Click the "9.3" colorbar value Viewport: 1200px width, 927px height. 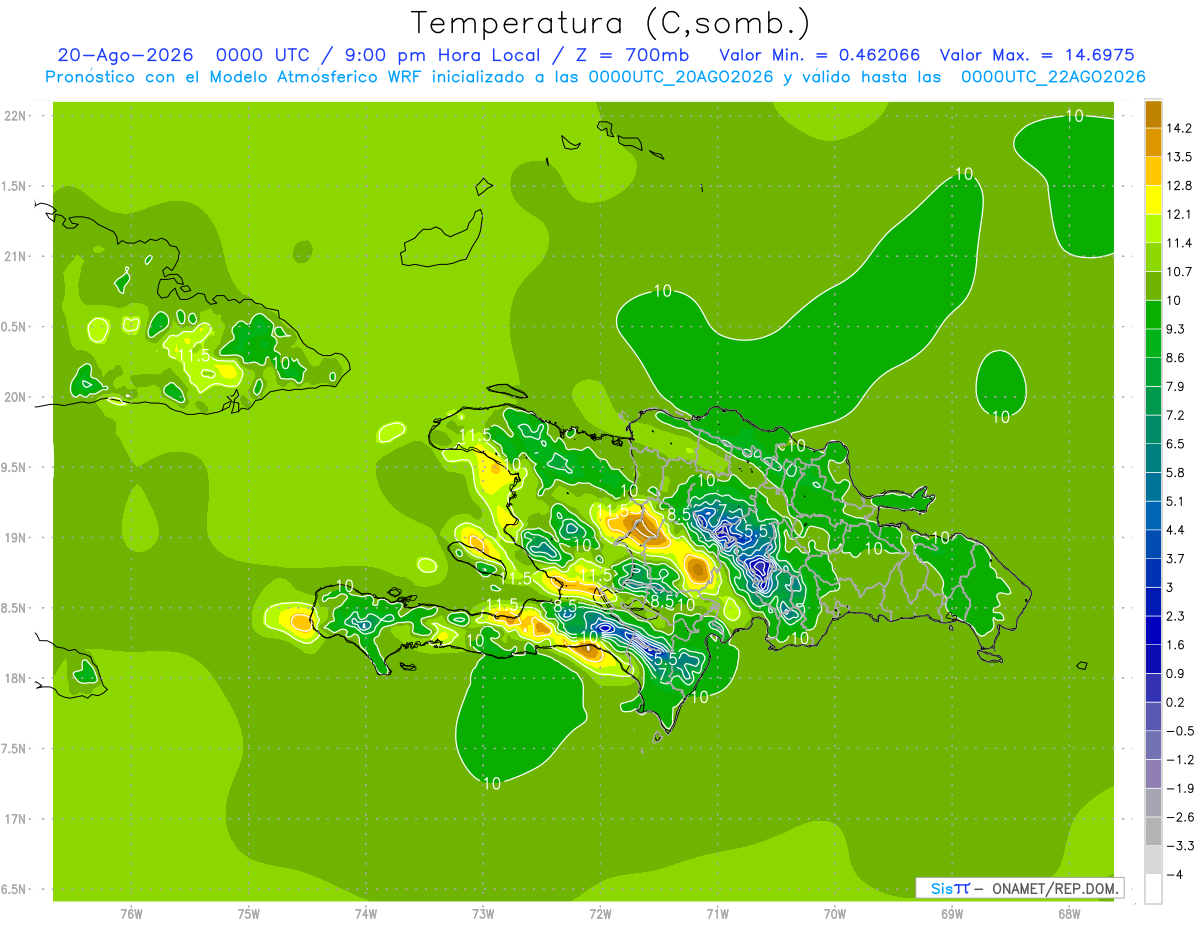tap(1175, 329)
